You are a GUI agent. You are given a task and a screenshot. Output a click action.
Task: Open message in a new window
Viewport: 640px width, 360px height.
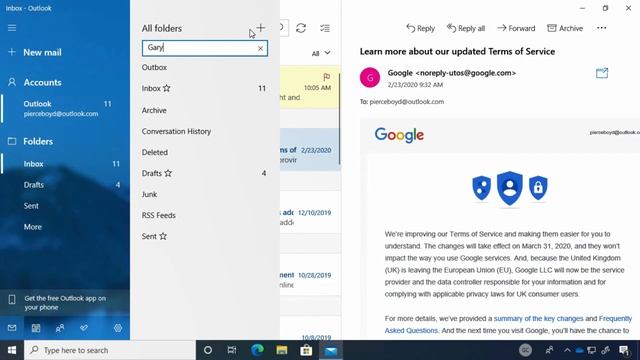click(x=602, y=73)
